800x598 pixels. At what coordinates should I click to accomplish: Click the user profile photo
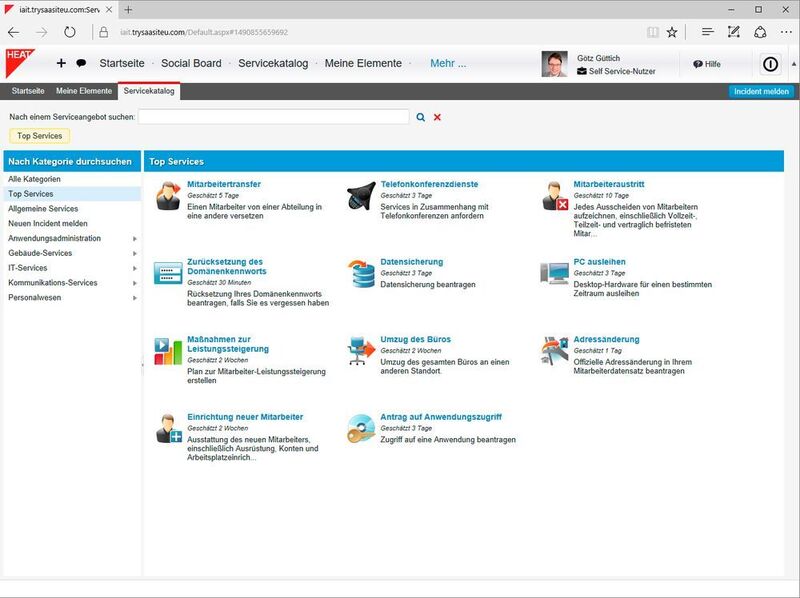[x=554, y=64]
